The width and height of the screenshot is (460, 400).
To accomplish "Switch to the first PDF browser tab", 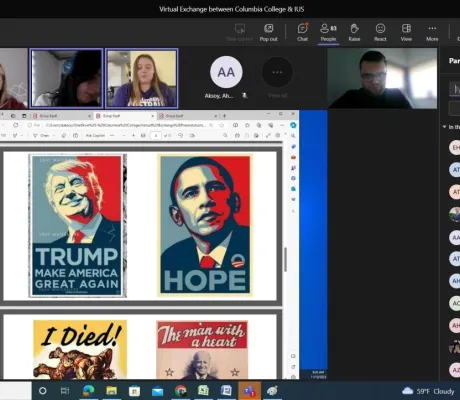I will [61, 116].
